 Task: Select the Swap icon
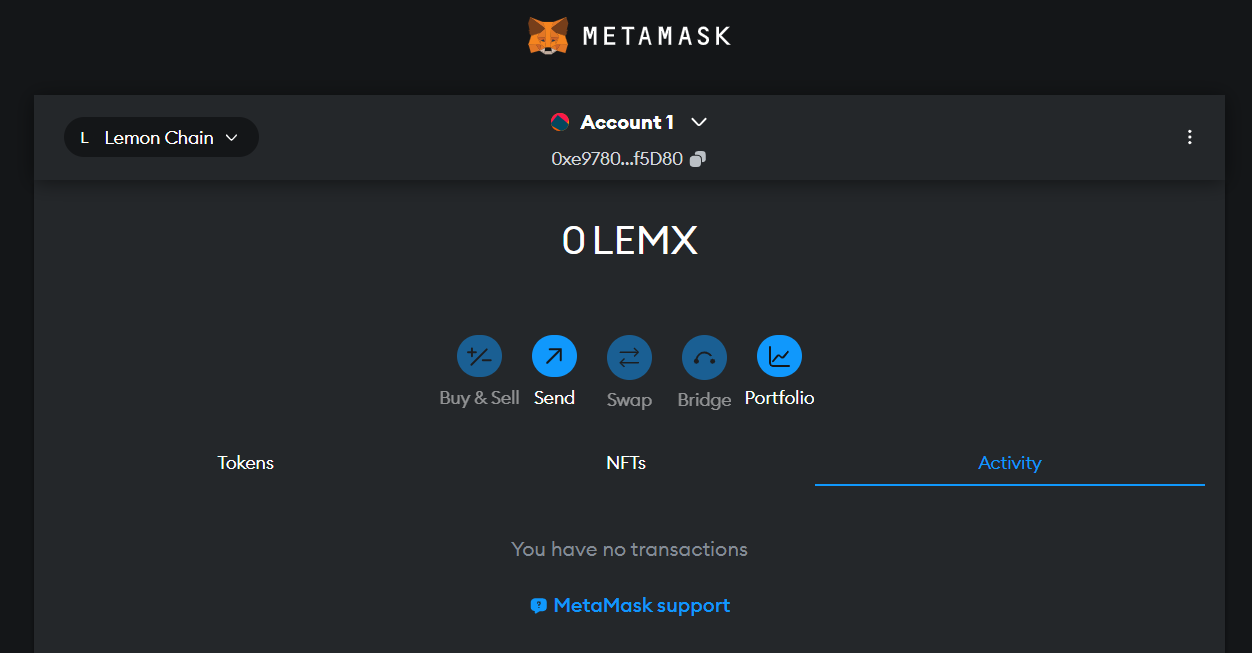(x=629, y=356)
